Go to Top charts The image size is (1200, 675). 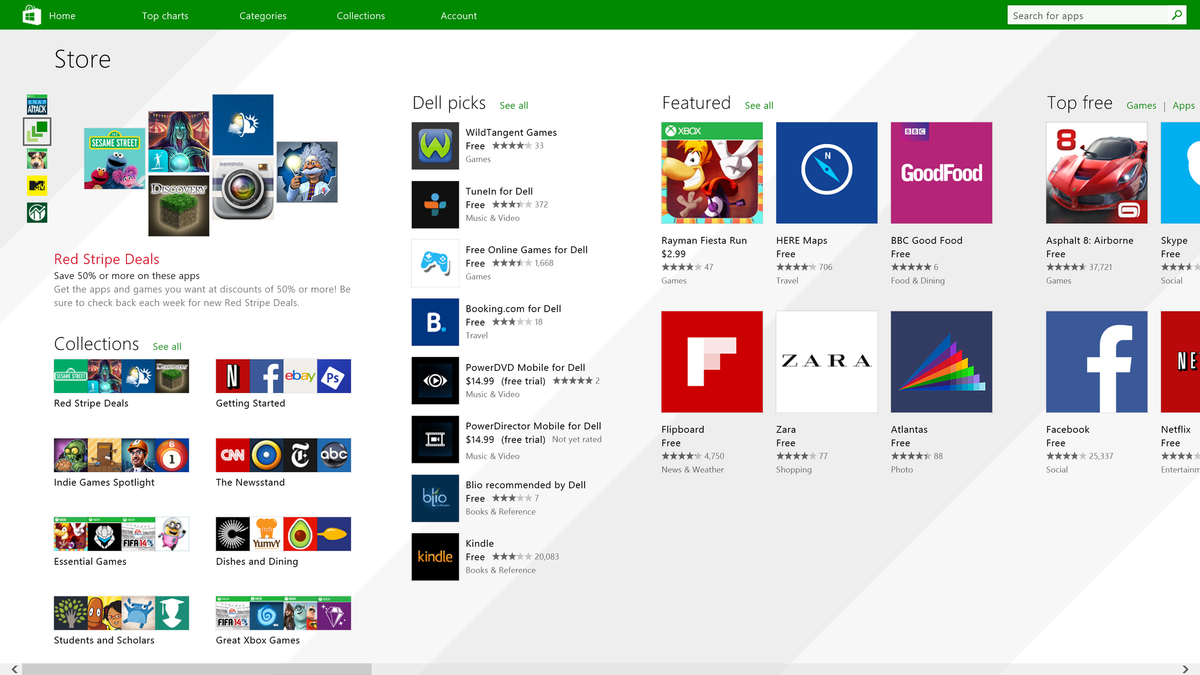[164, 15]
